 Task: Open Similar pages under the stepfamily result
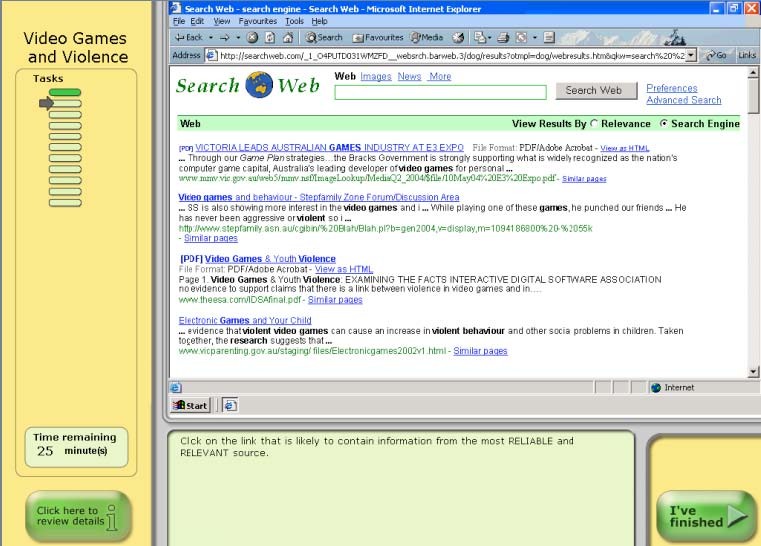tap(211, 238)
